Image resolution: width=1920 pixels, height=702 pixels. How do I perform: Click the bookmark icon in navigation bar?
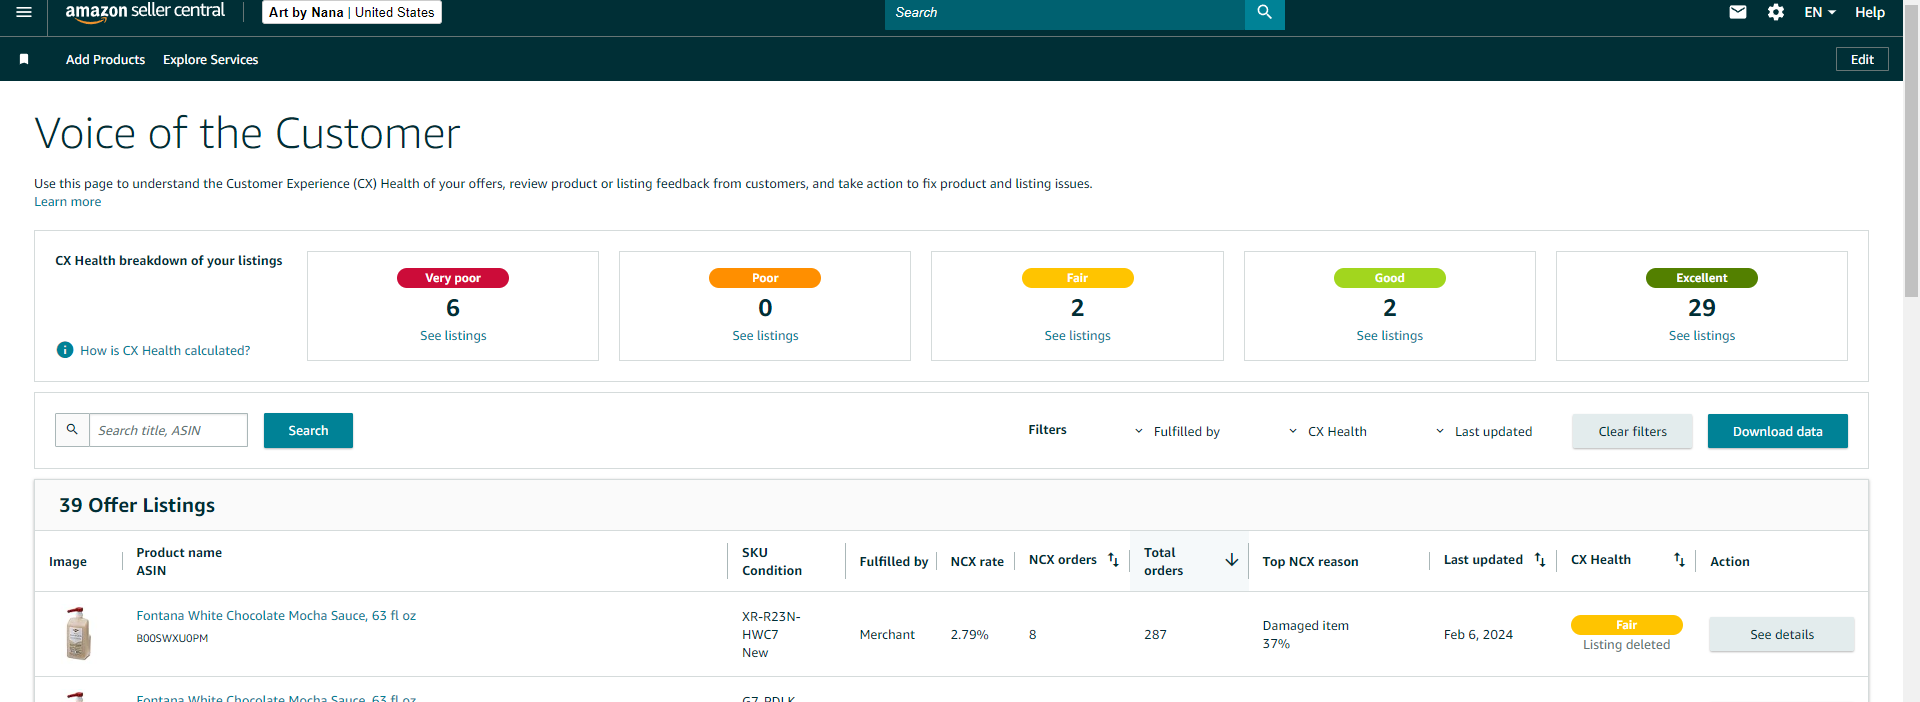pos(24,59)
